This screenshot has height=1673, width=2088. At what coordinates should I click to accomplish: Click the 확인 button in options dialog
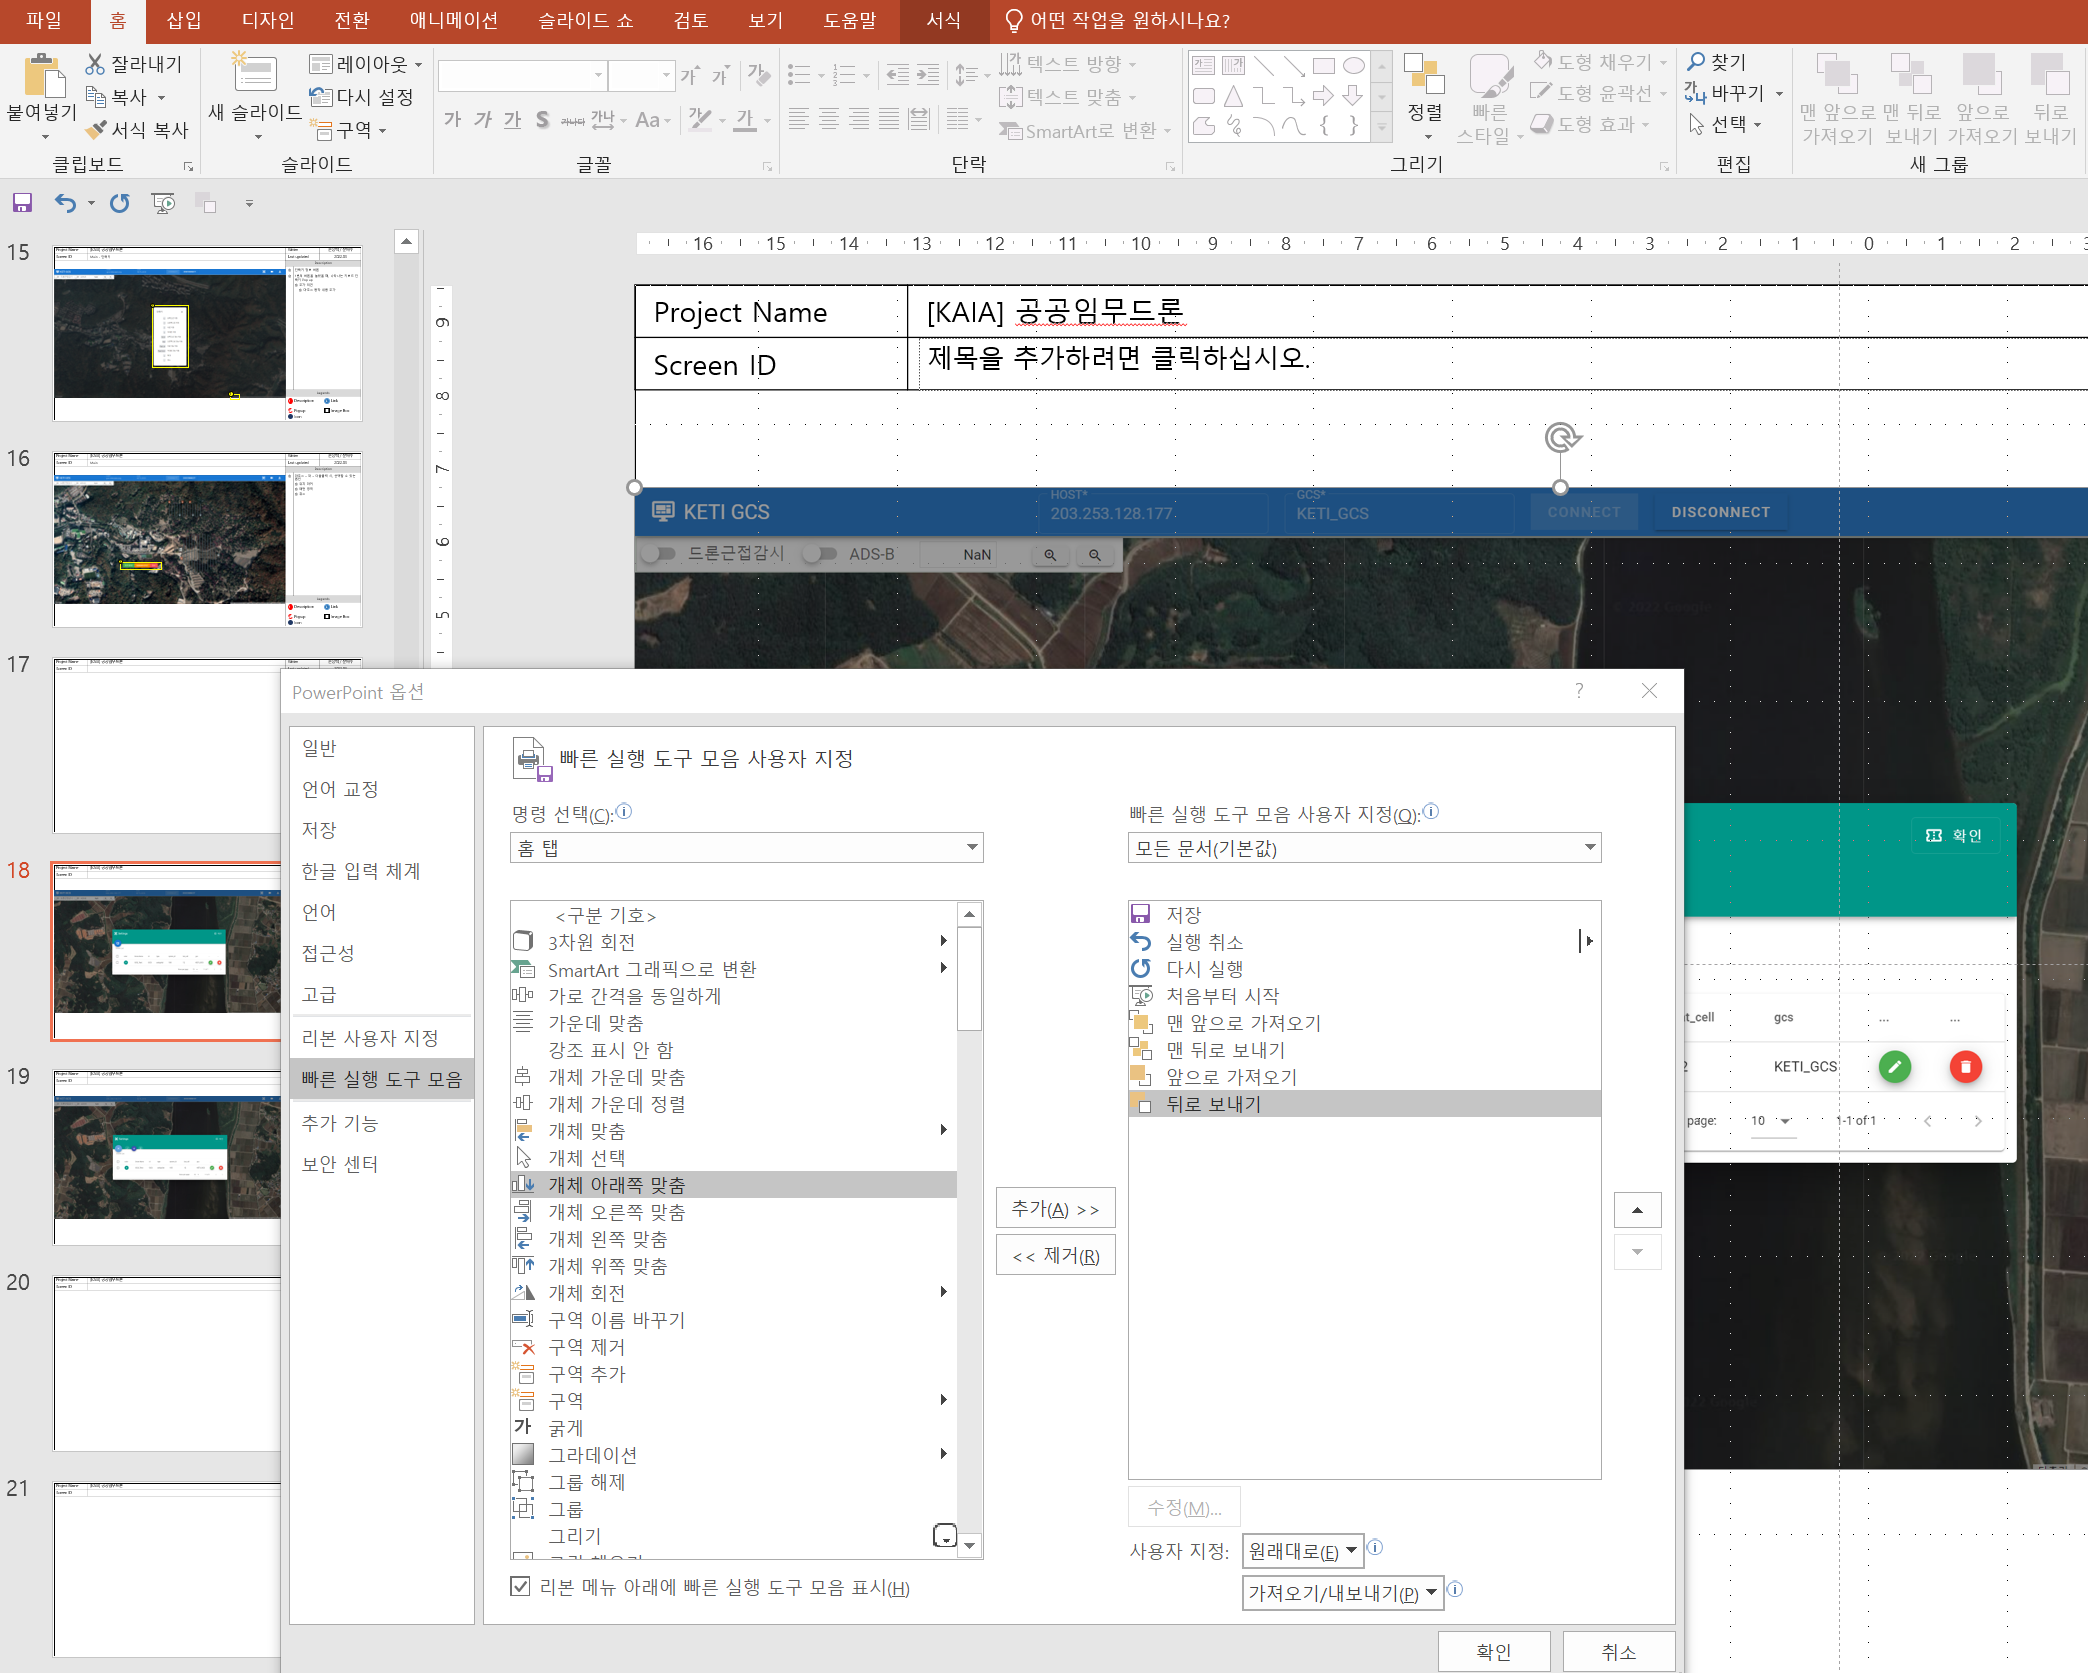(x=1493, y=1651)
